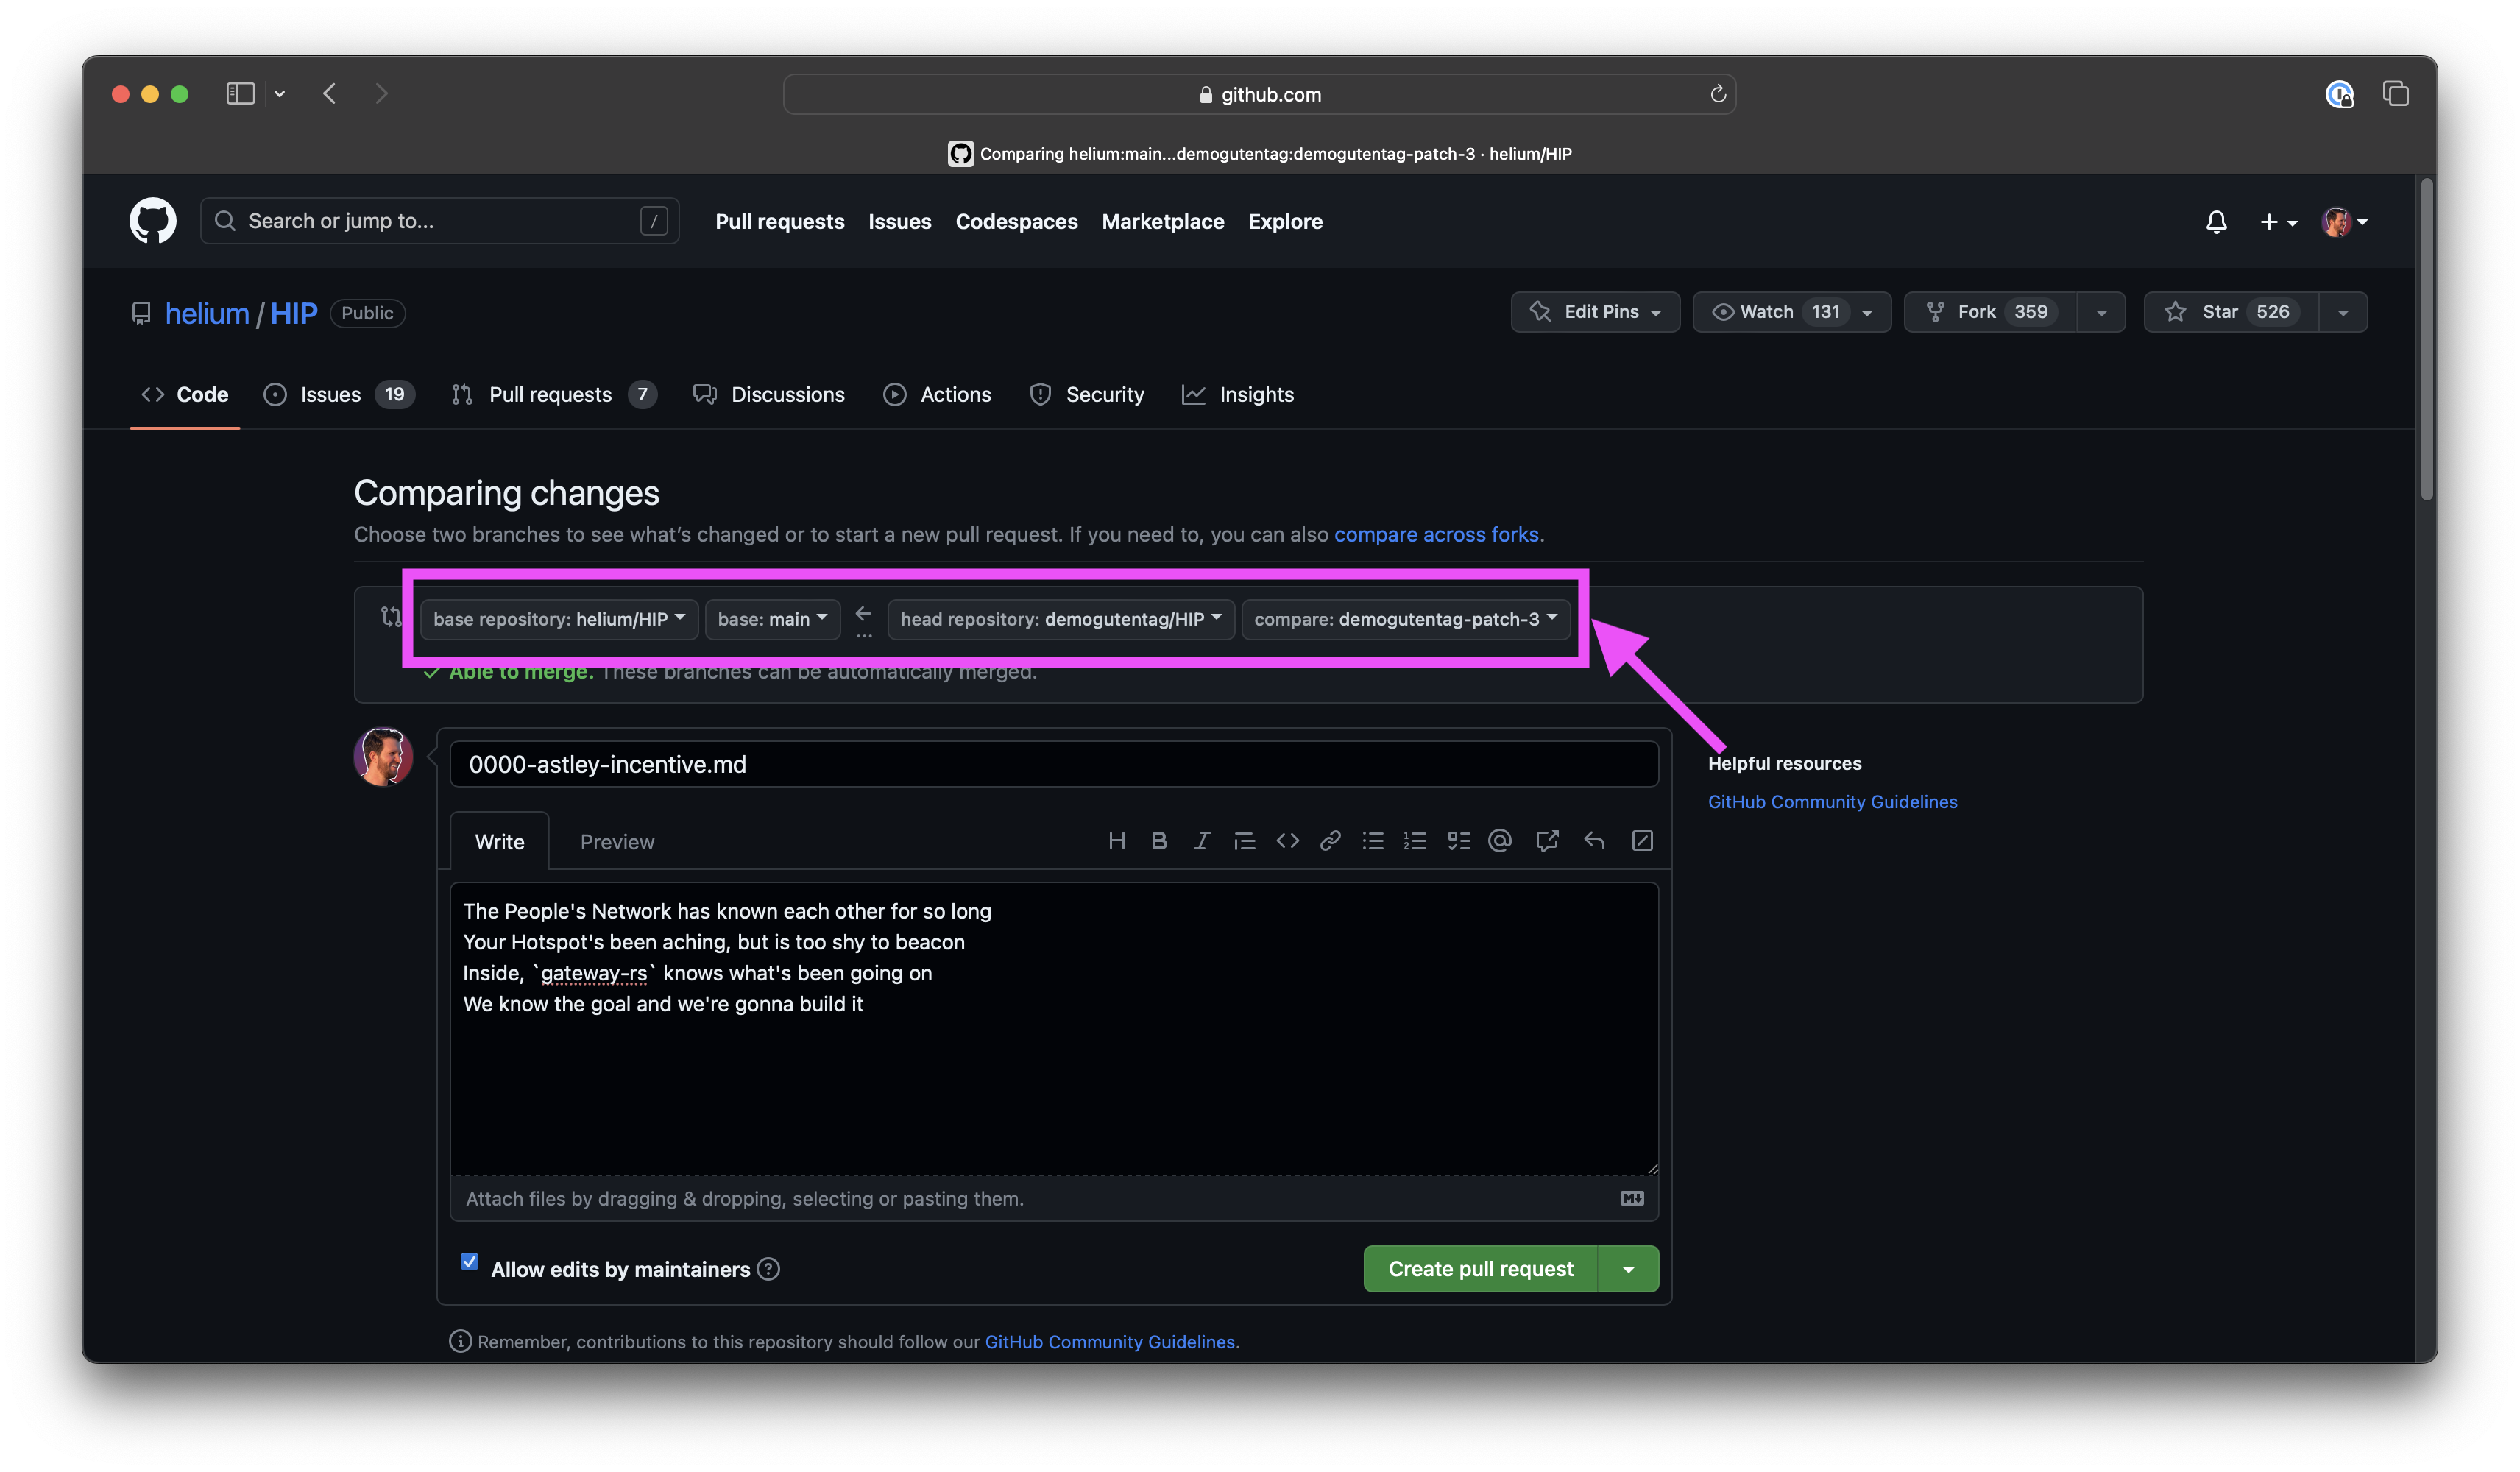Open compare branch demogutentag-patch-3 dropdown
Image resolution: width=2520 pixels, height=1472 pixels.
tap(1405, 619)
